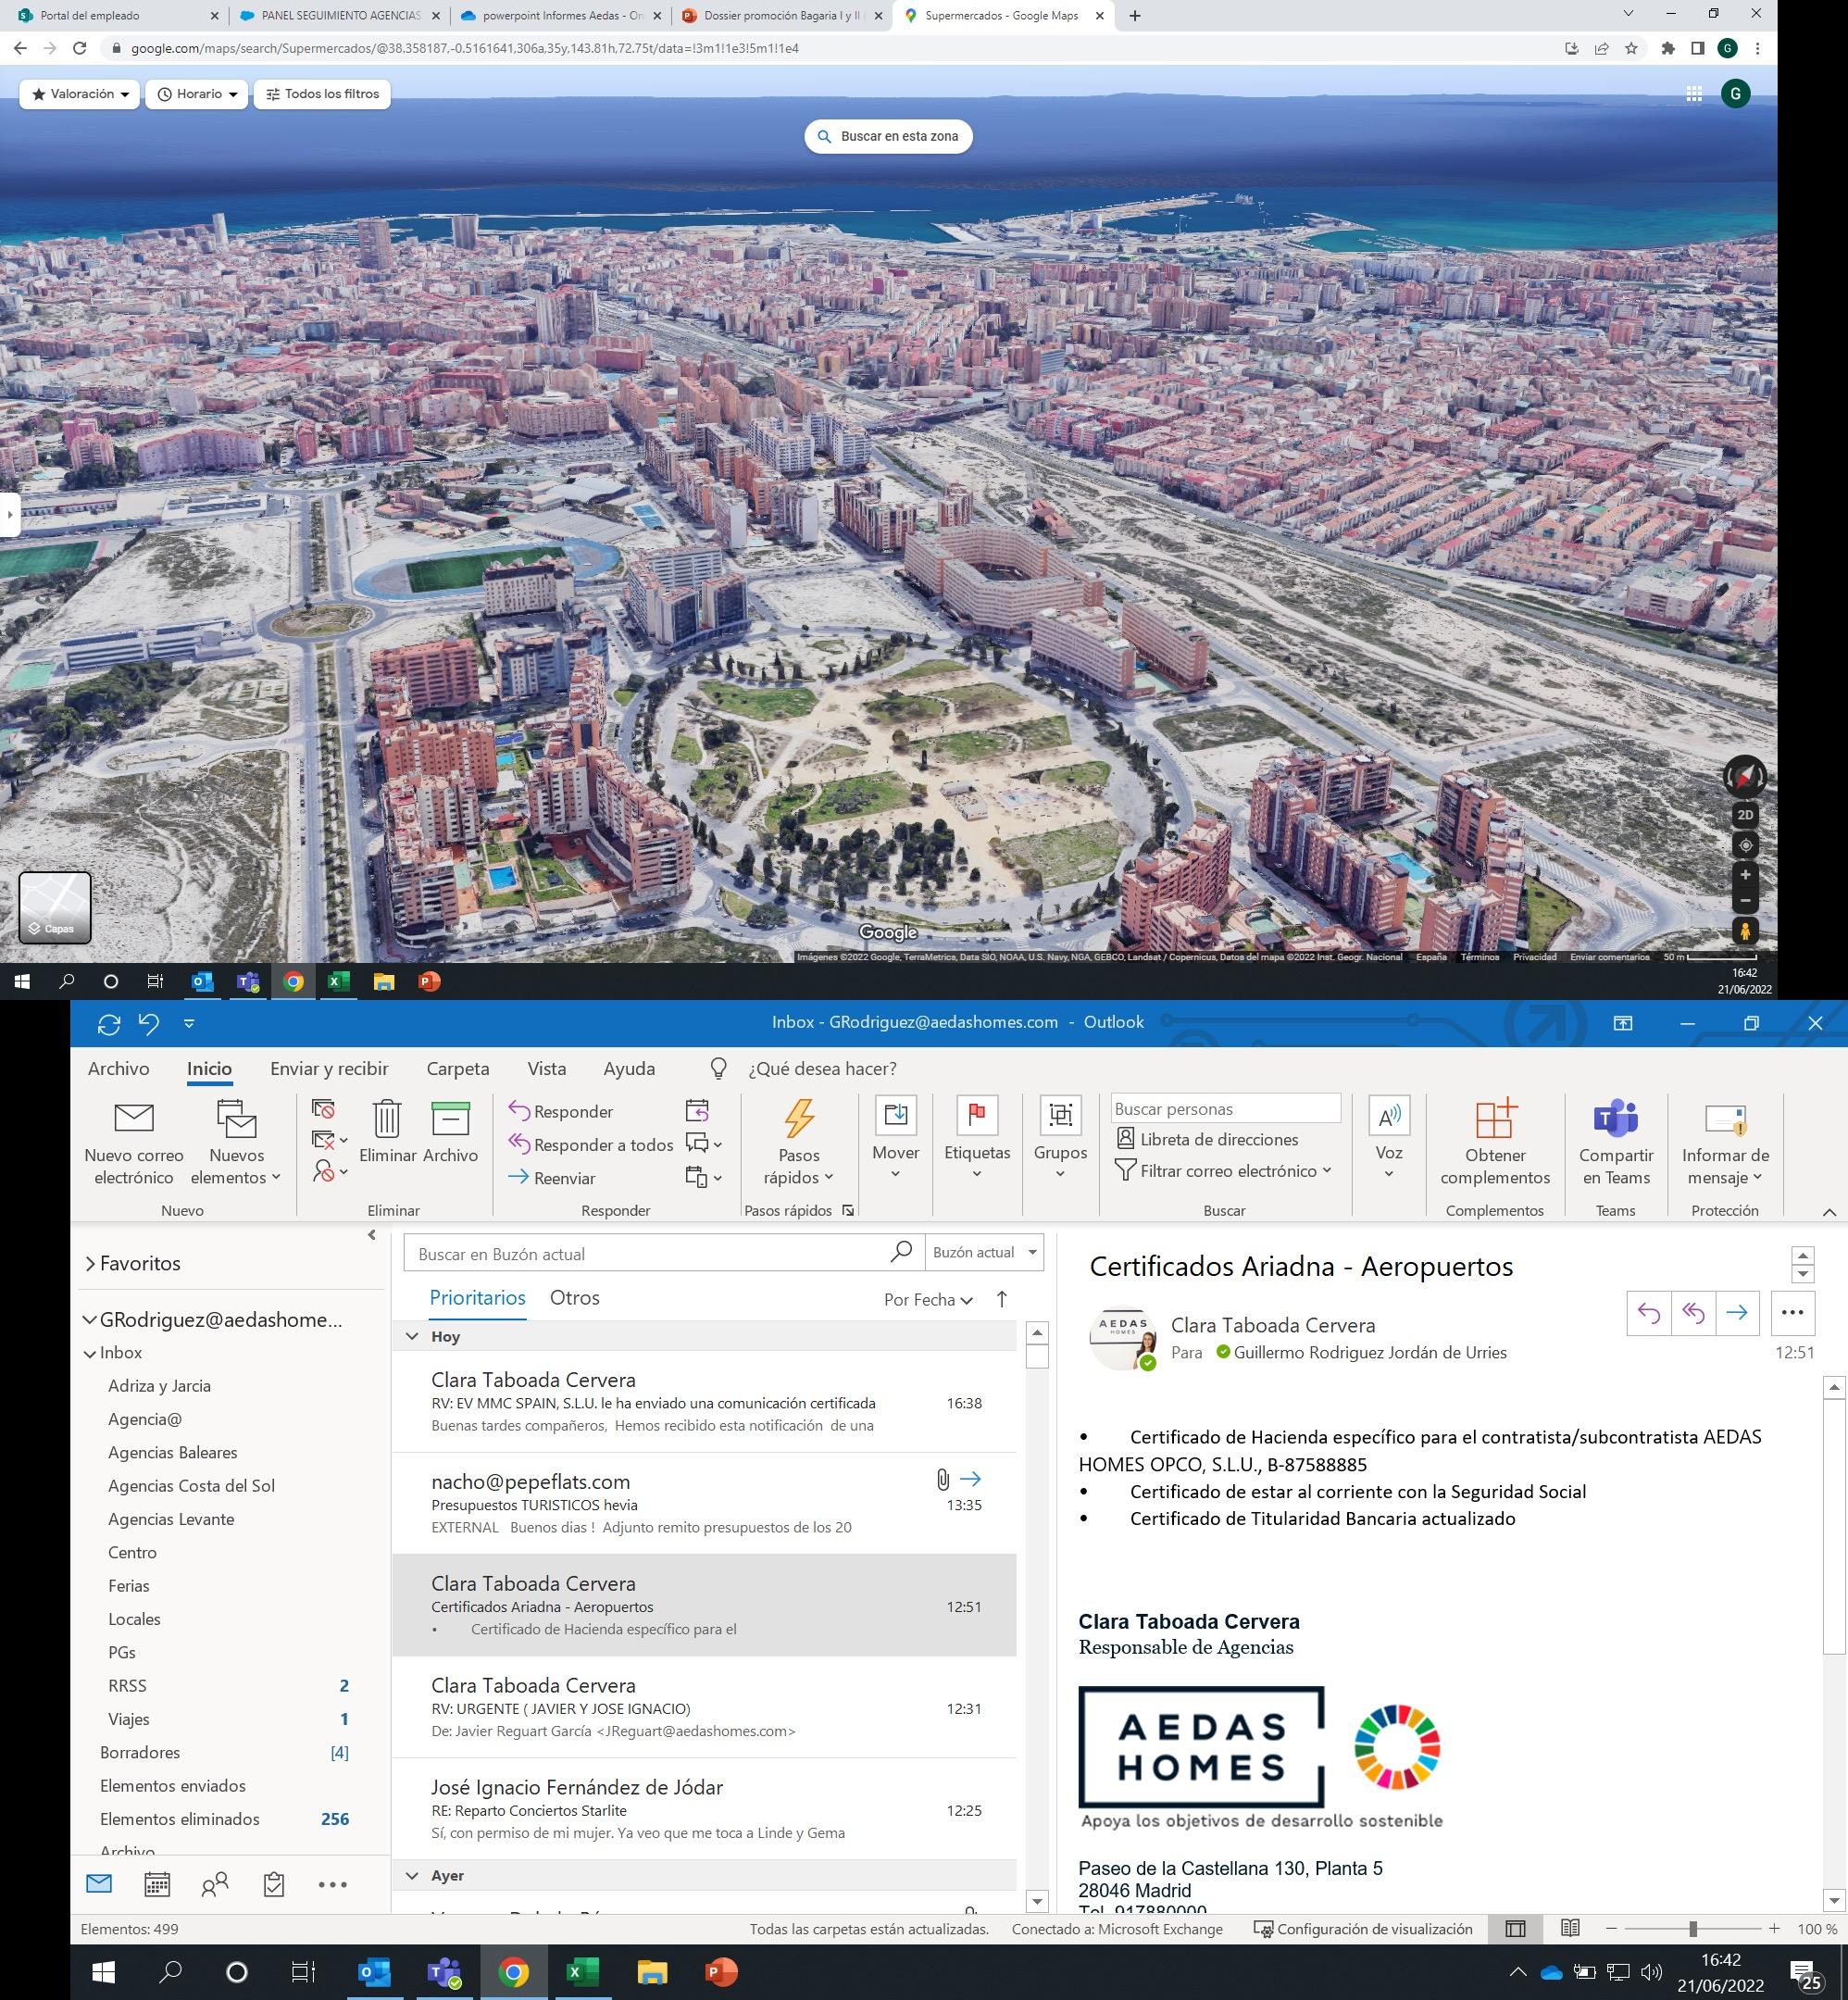Open the Valoración filter dropdown

point(80,94)
